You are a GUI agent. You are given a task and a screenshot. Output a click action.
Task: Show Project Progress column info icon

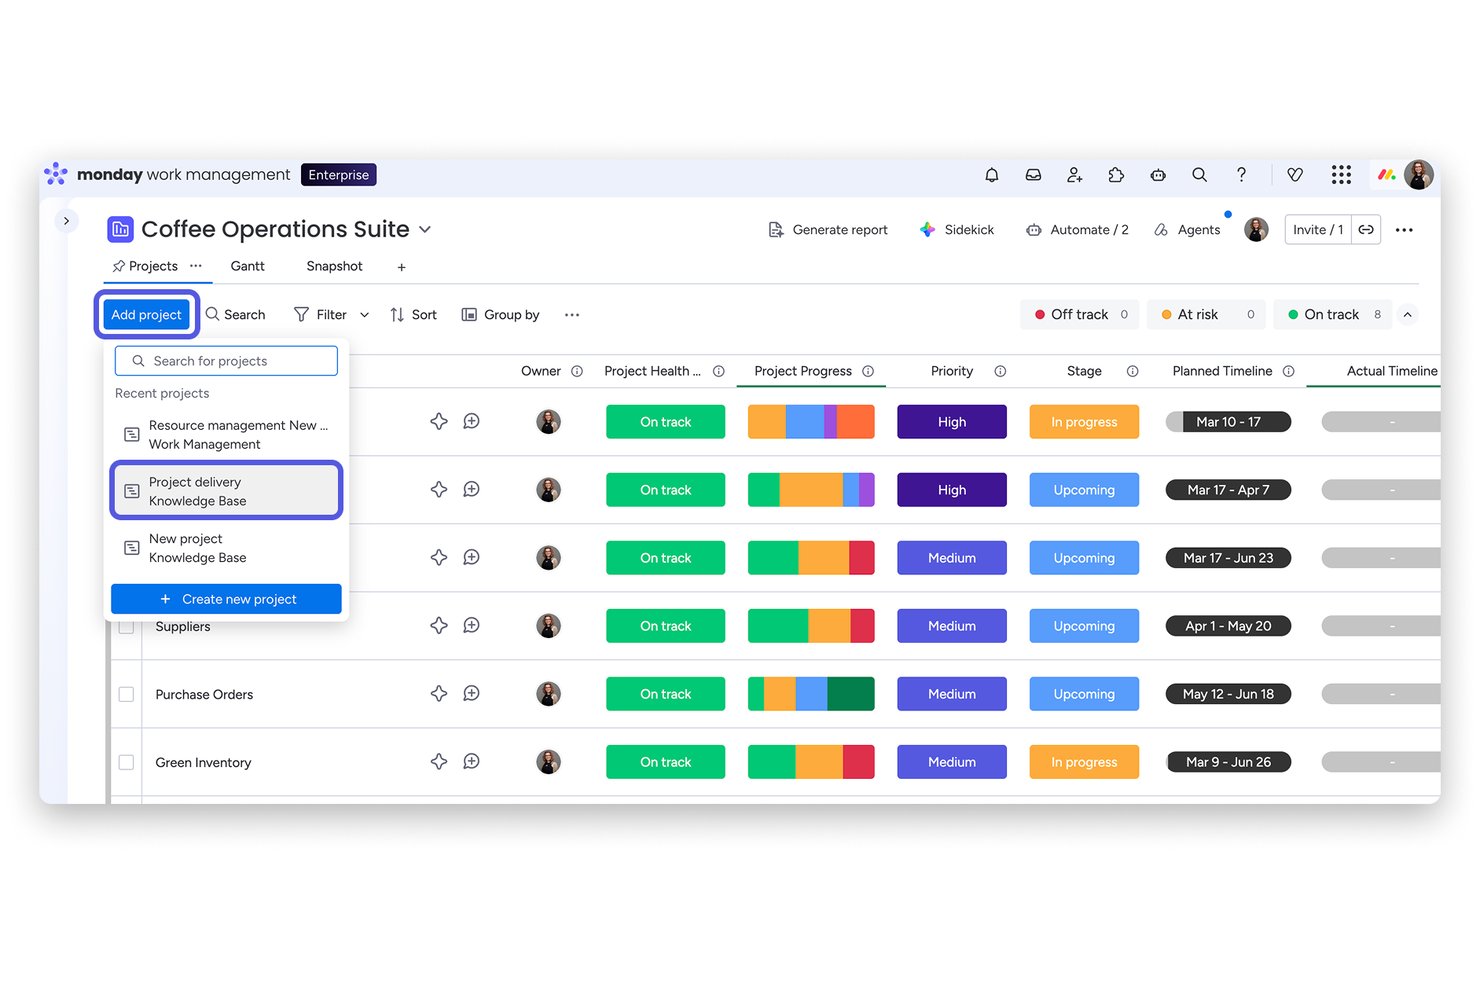click(x=868, y=371)
